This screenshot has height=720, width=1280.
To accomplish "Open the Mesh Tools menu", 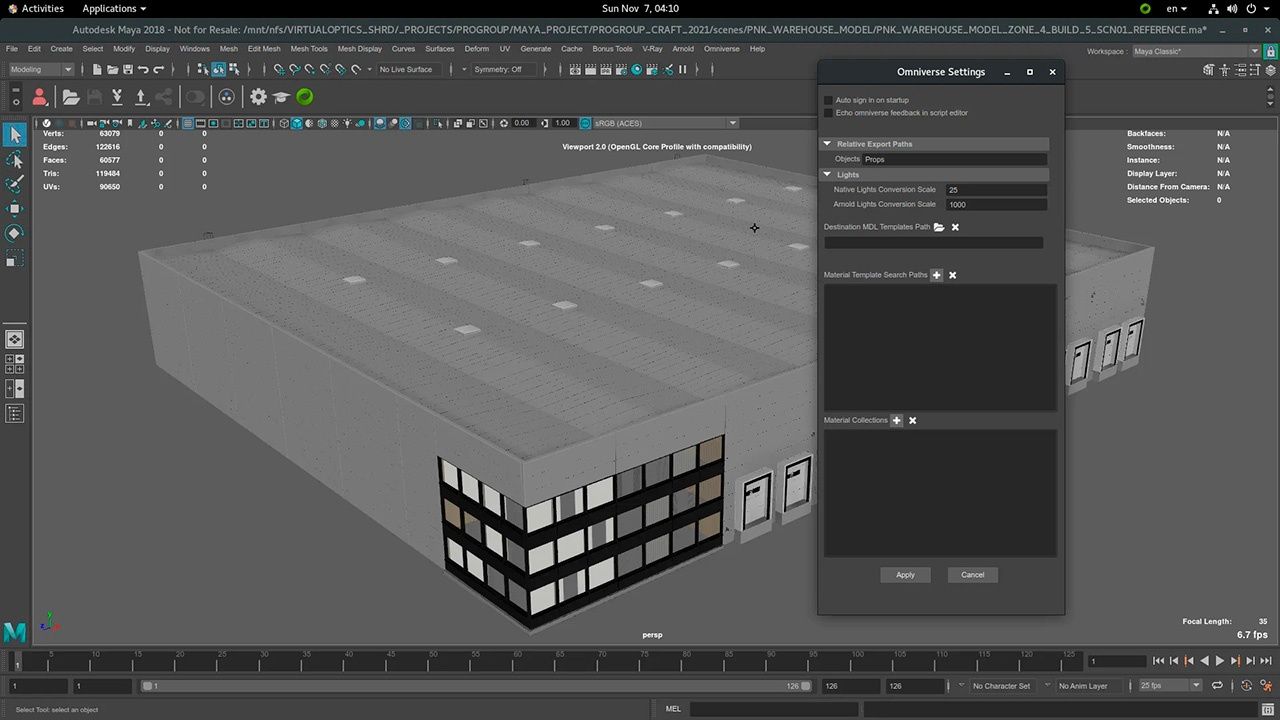I will pyautogui.click(x=308, y=49).
